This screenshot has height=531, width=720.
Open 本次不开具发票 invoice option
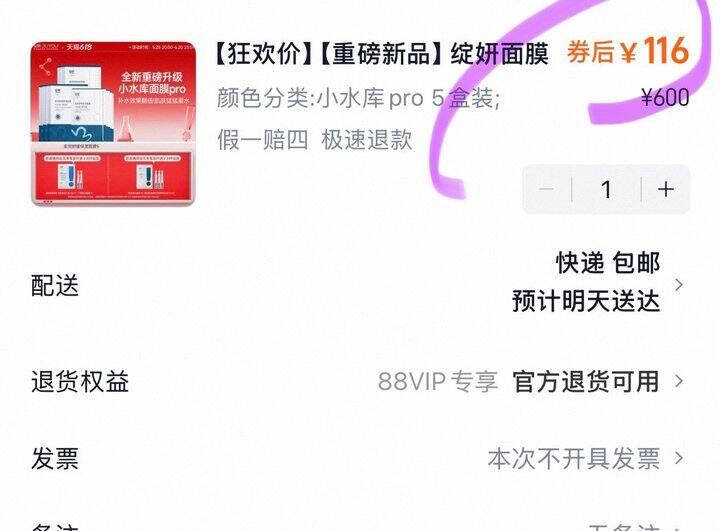(x=574, y=458)
